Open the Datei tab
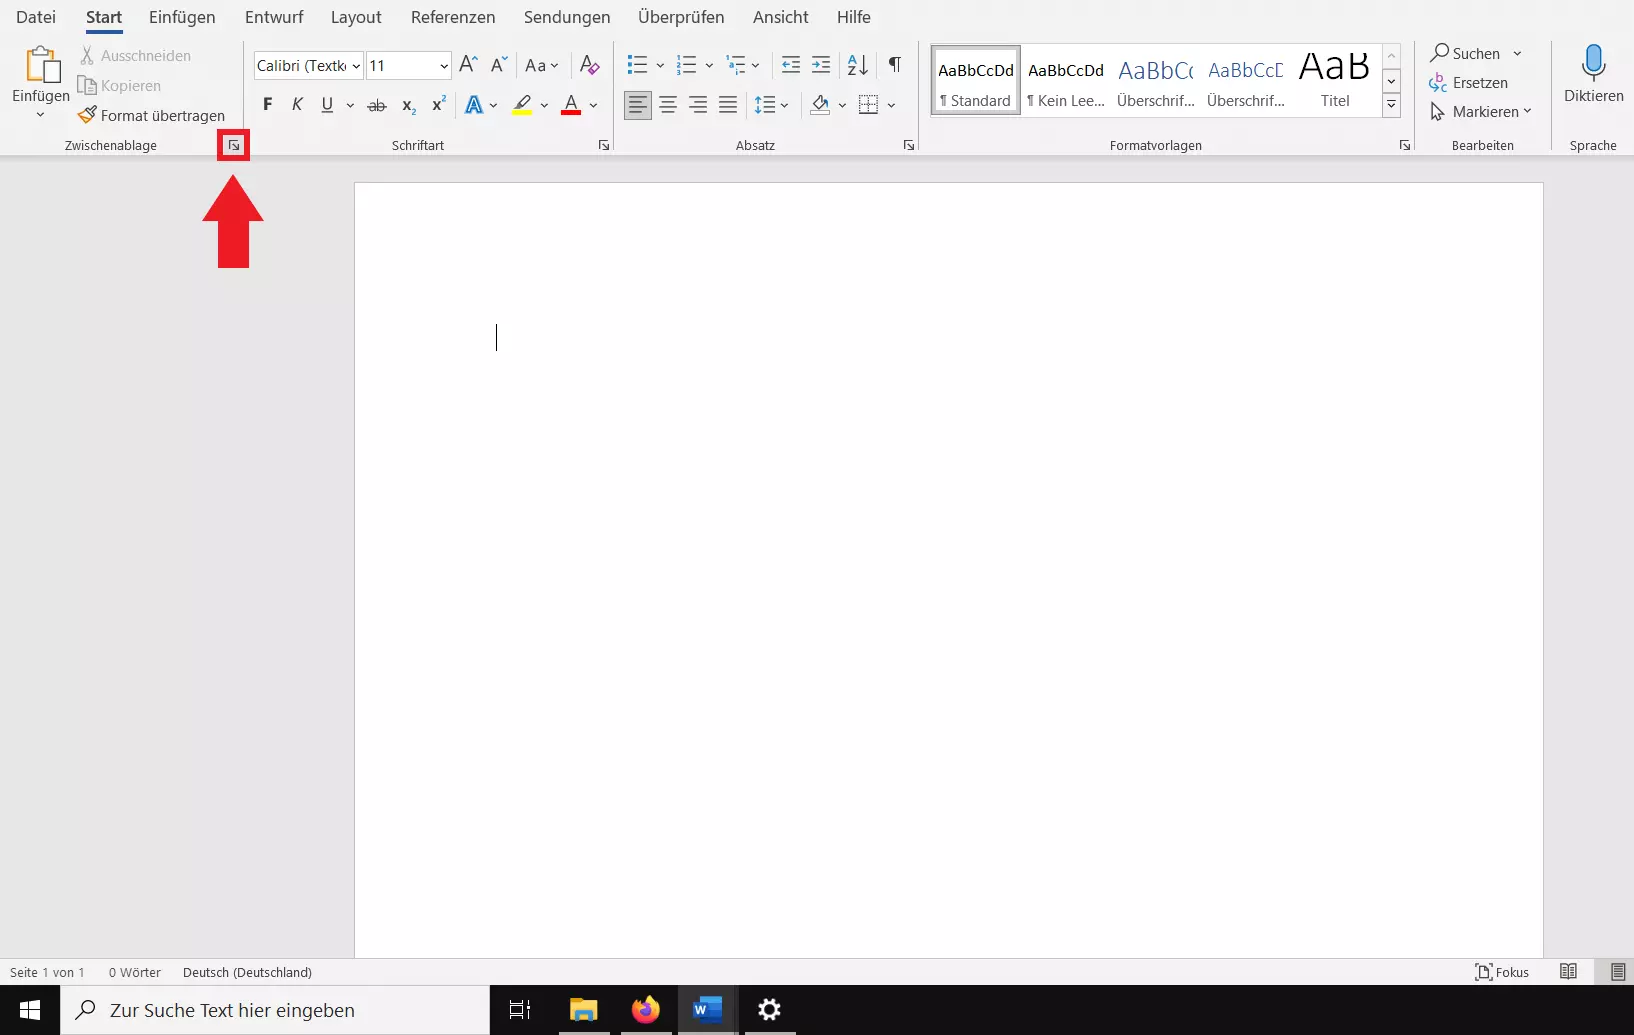The height and width of the screenshot is (1035, 1634). click(x=36, y=17)
